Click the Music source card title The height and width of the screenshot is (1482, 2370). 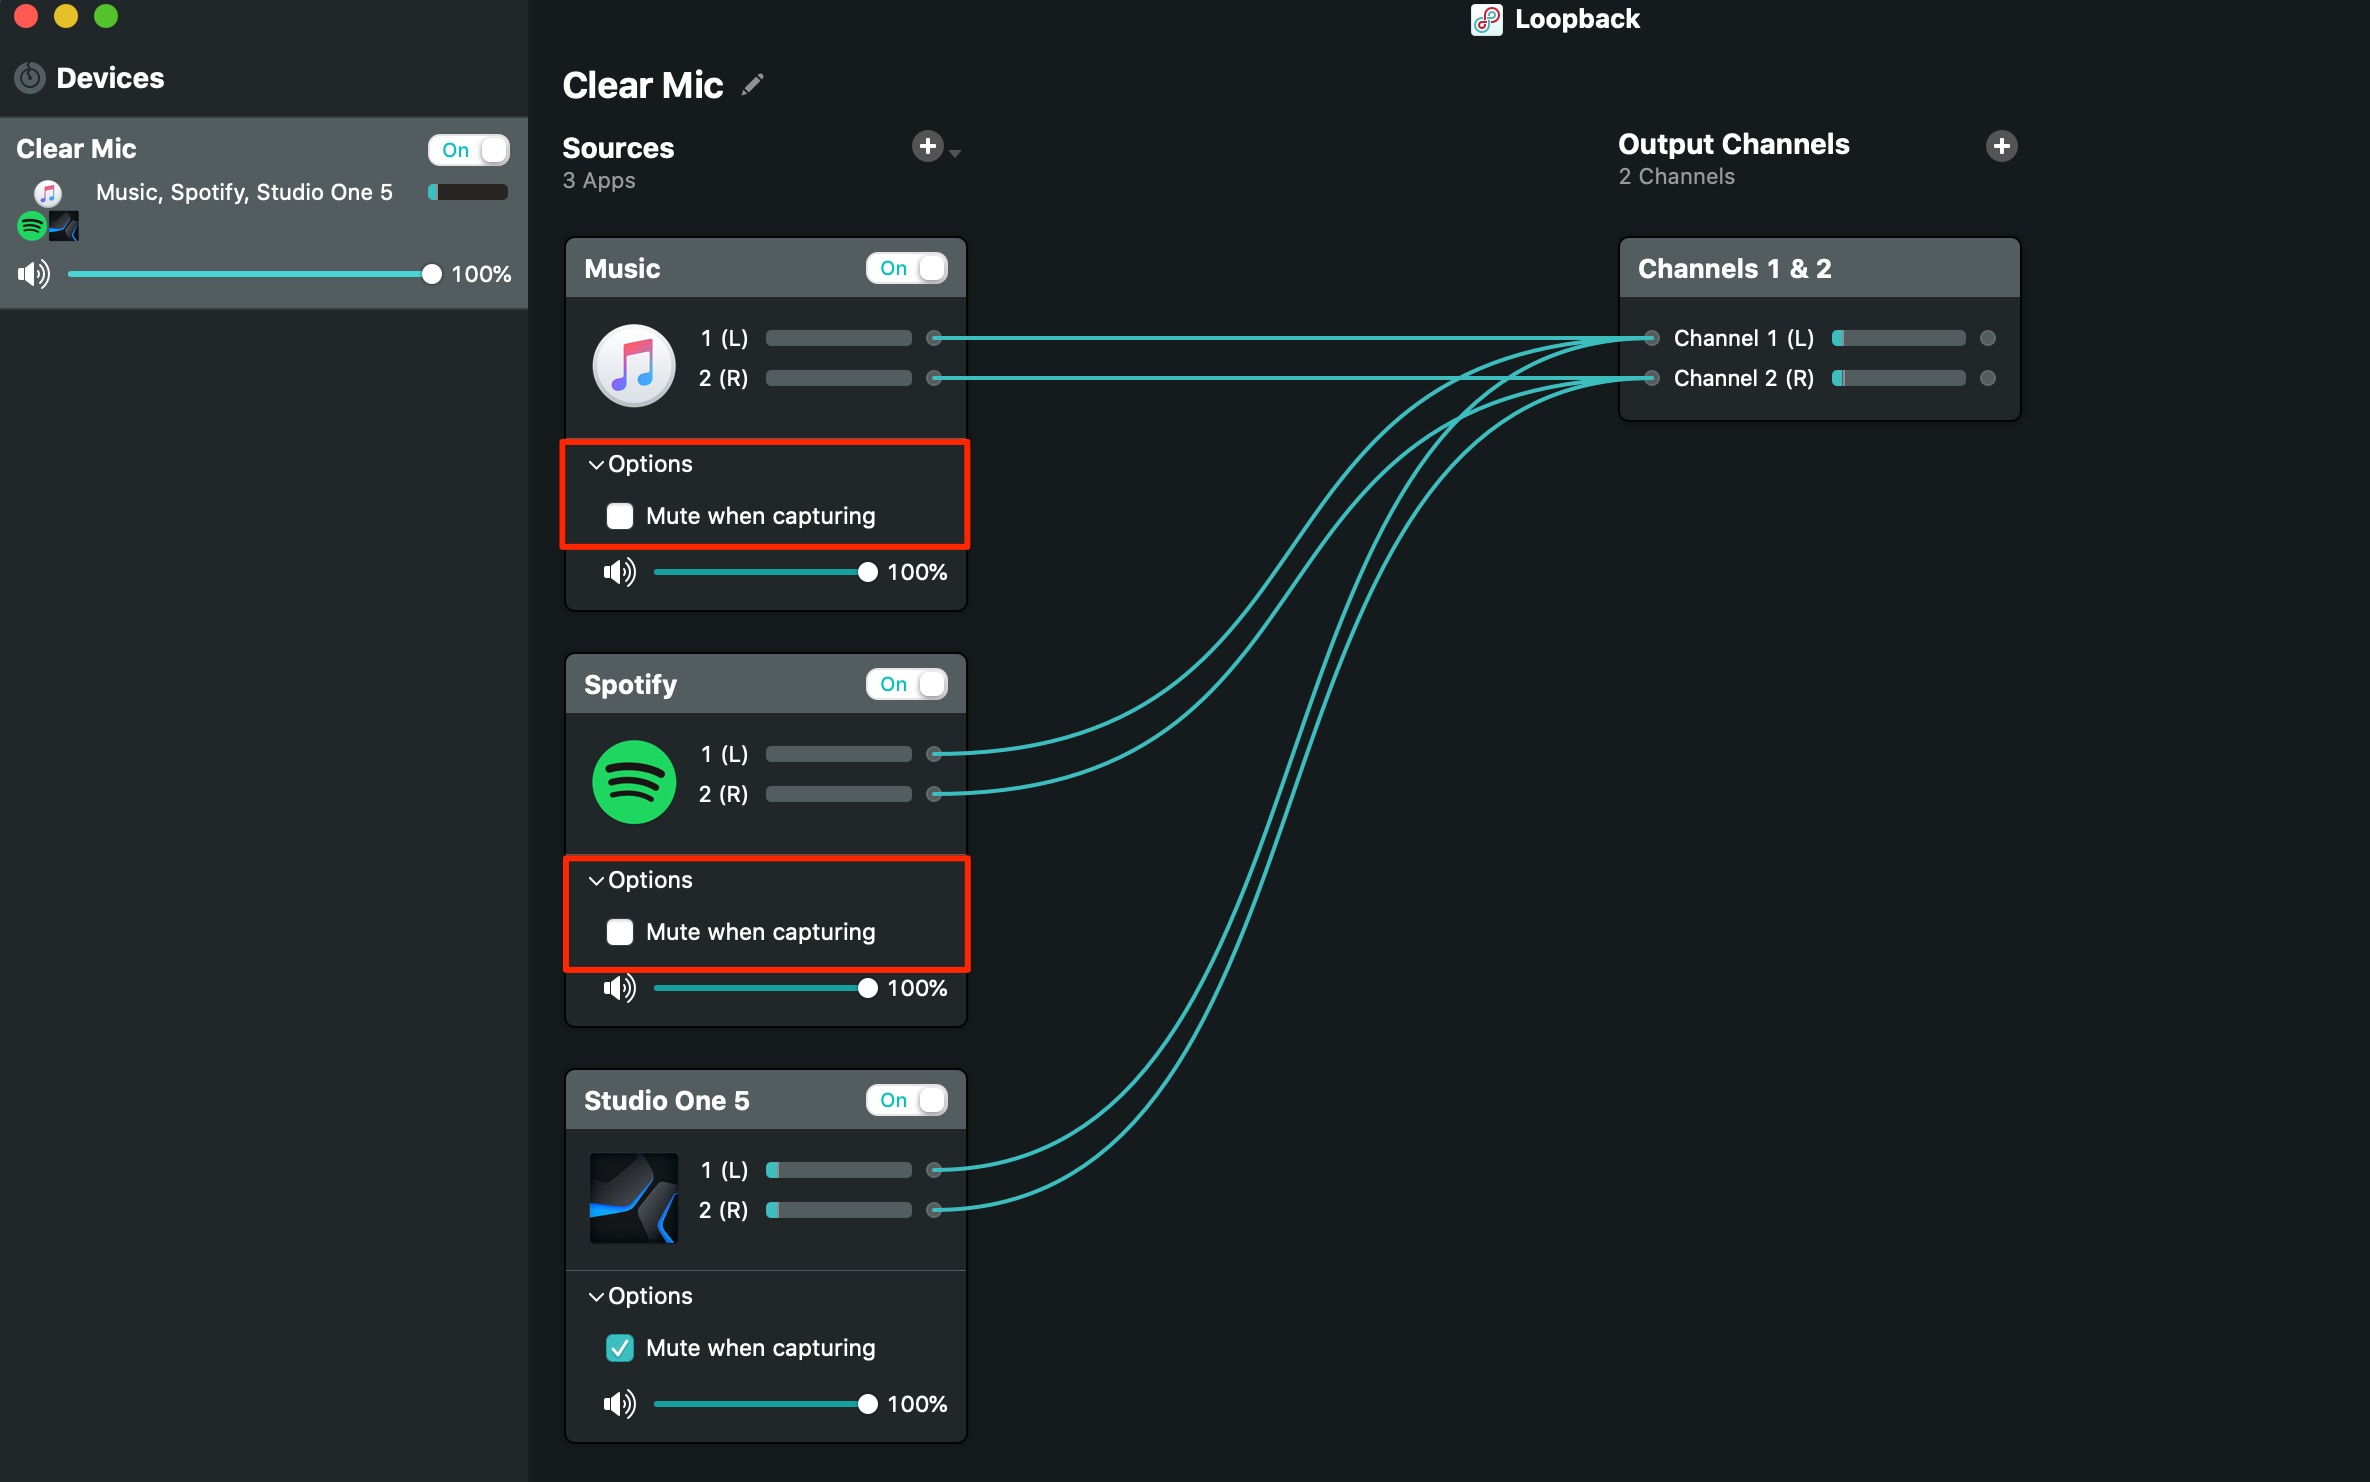tap(622, 268)
